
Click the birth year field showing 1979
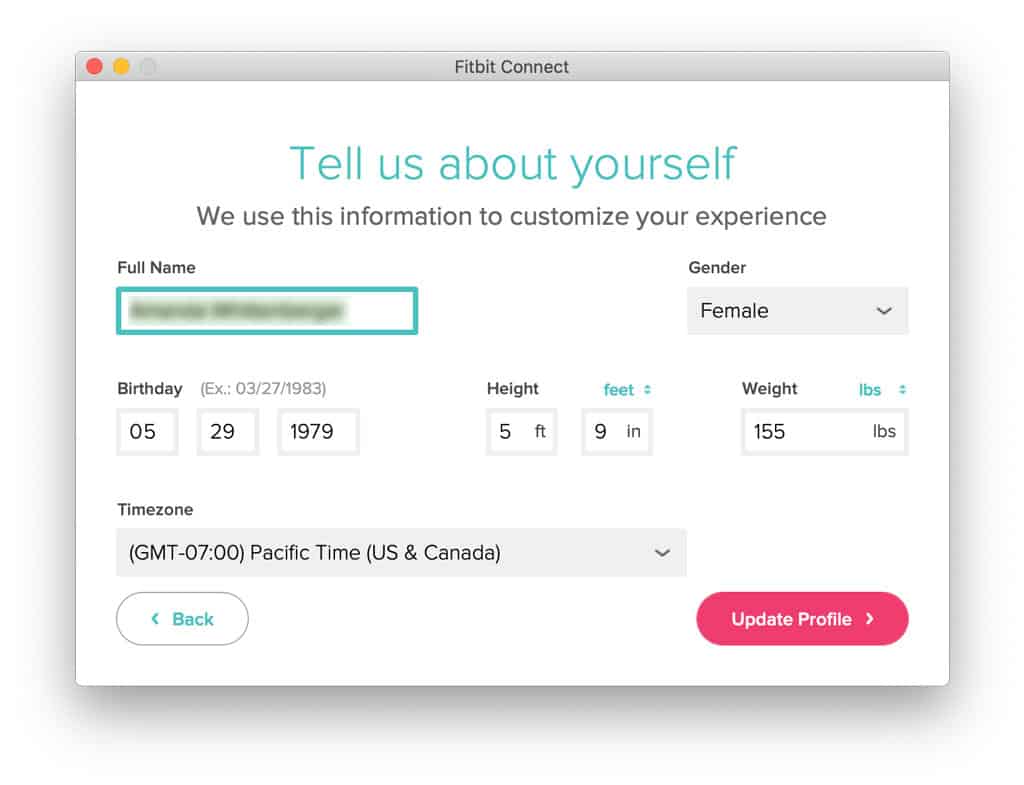pyautogui.click(x=318, y=432)
